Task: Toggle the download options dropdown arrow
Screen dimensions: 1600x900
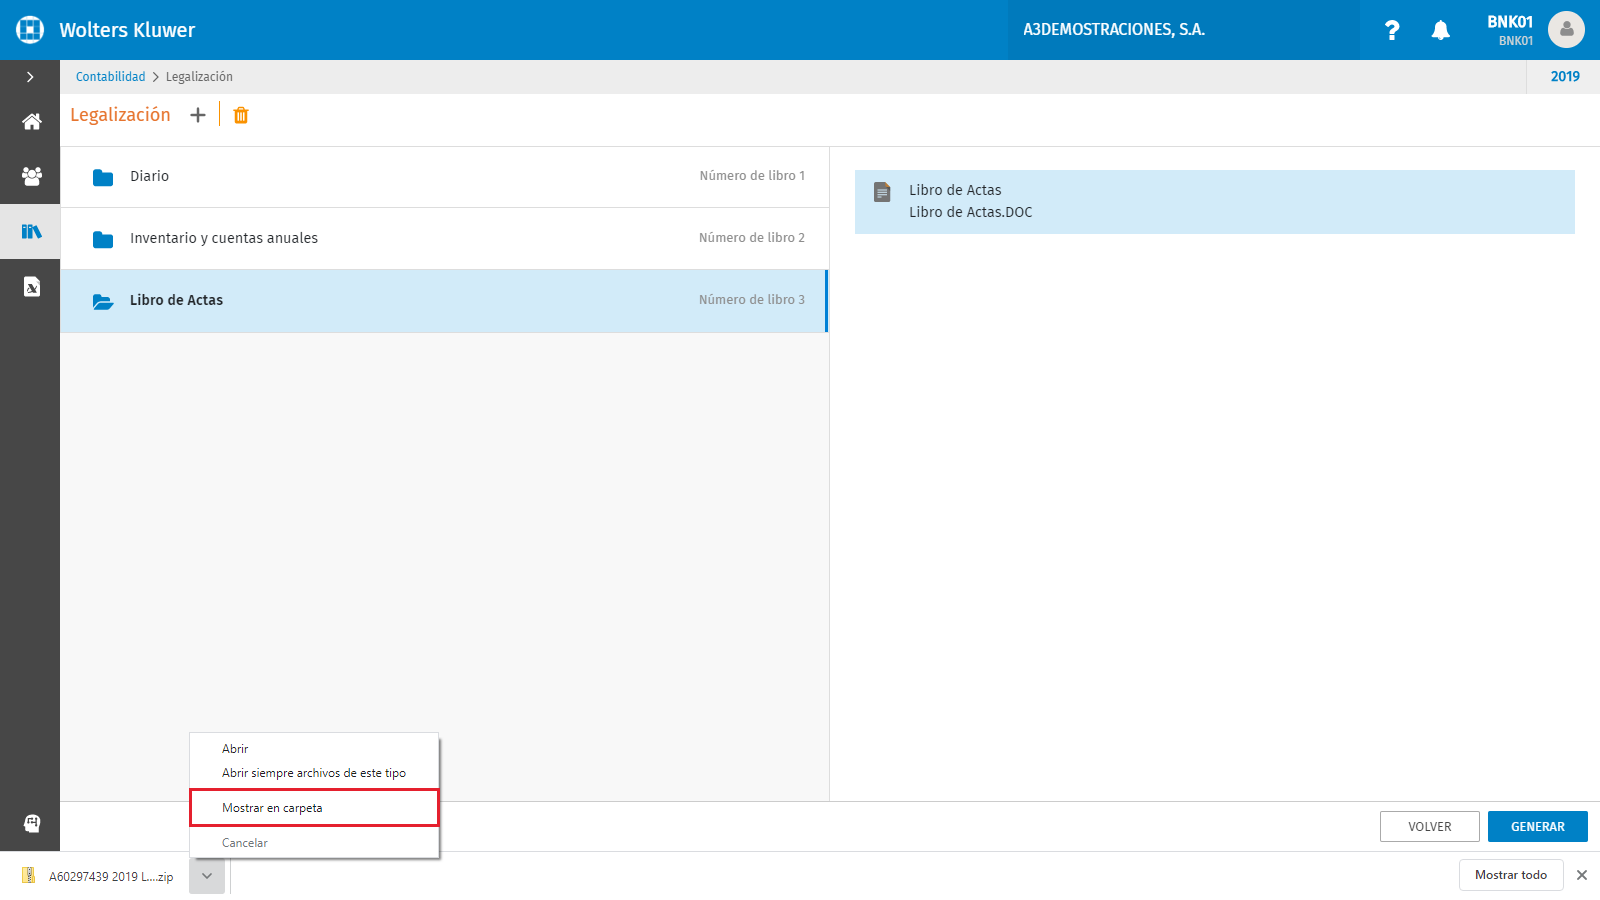Action: (207, 876)
